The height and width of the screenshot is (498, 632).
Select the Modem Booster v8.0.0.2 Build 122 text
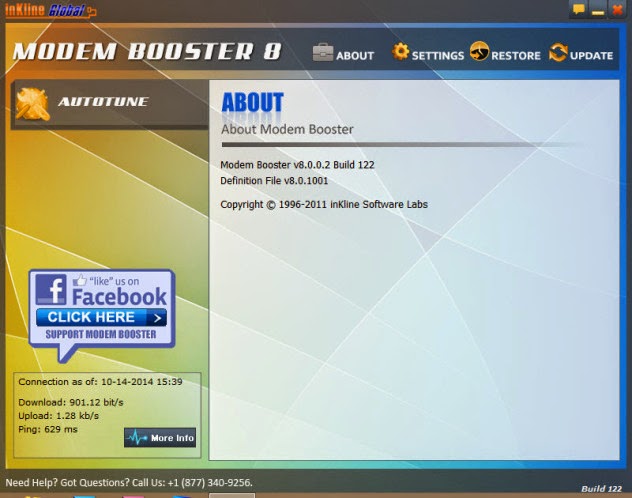point(297,165)
